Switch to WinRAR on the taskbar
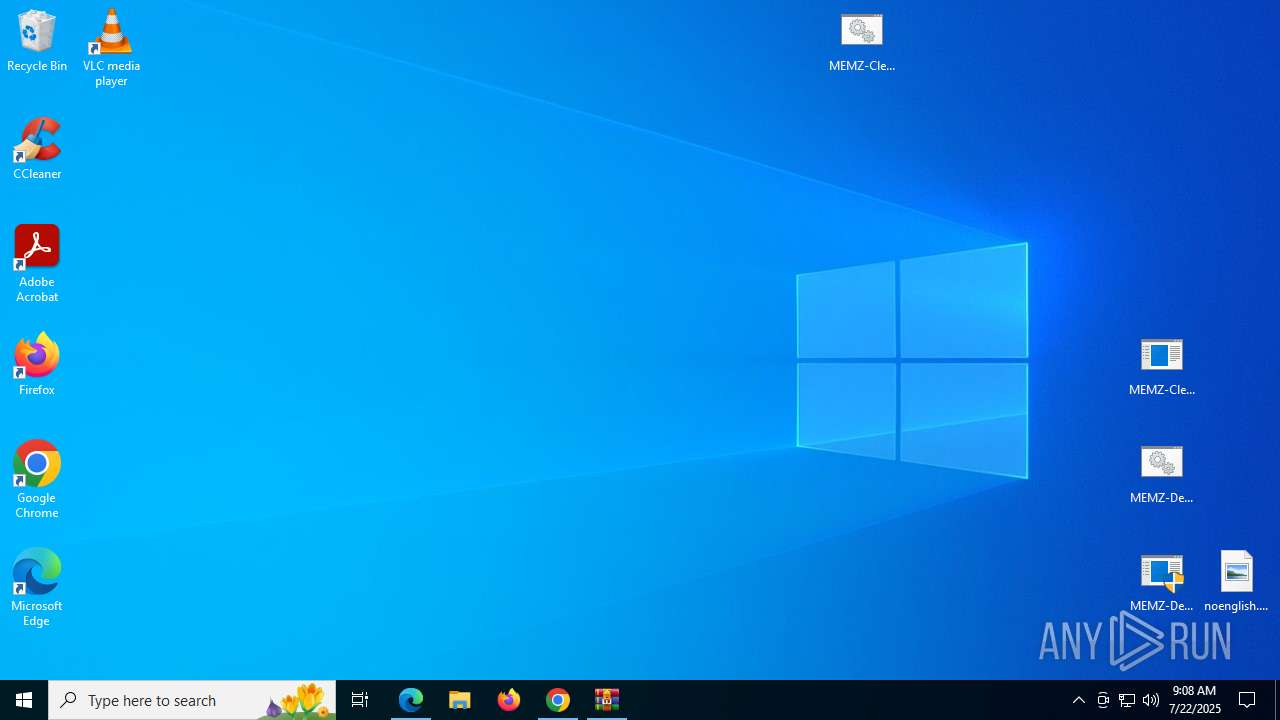1280x720 pixels. click(607, 700)
